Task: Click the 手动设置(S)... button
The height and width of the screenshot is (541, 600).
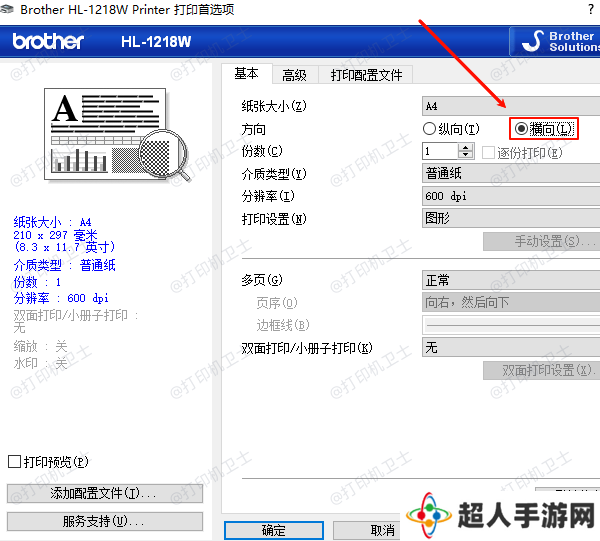Action: (x=541, y=241)
